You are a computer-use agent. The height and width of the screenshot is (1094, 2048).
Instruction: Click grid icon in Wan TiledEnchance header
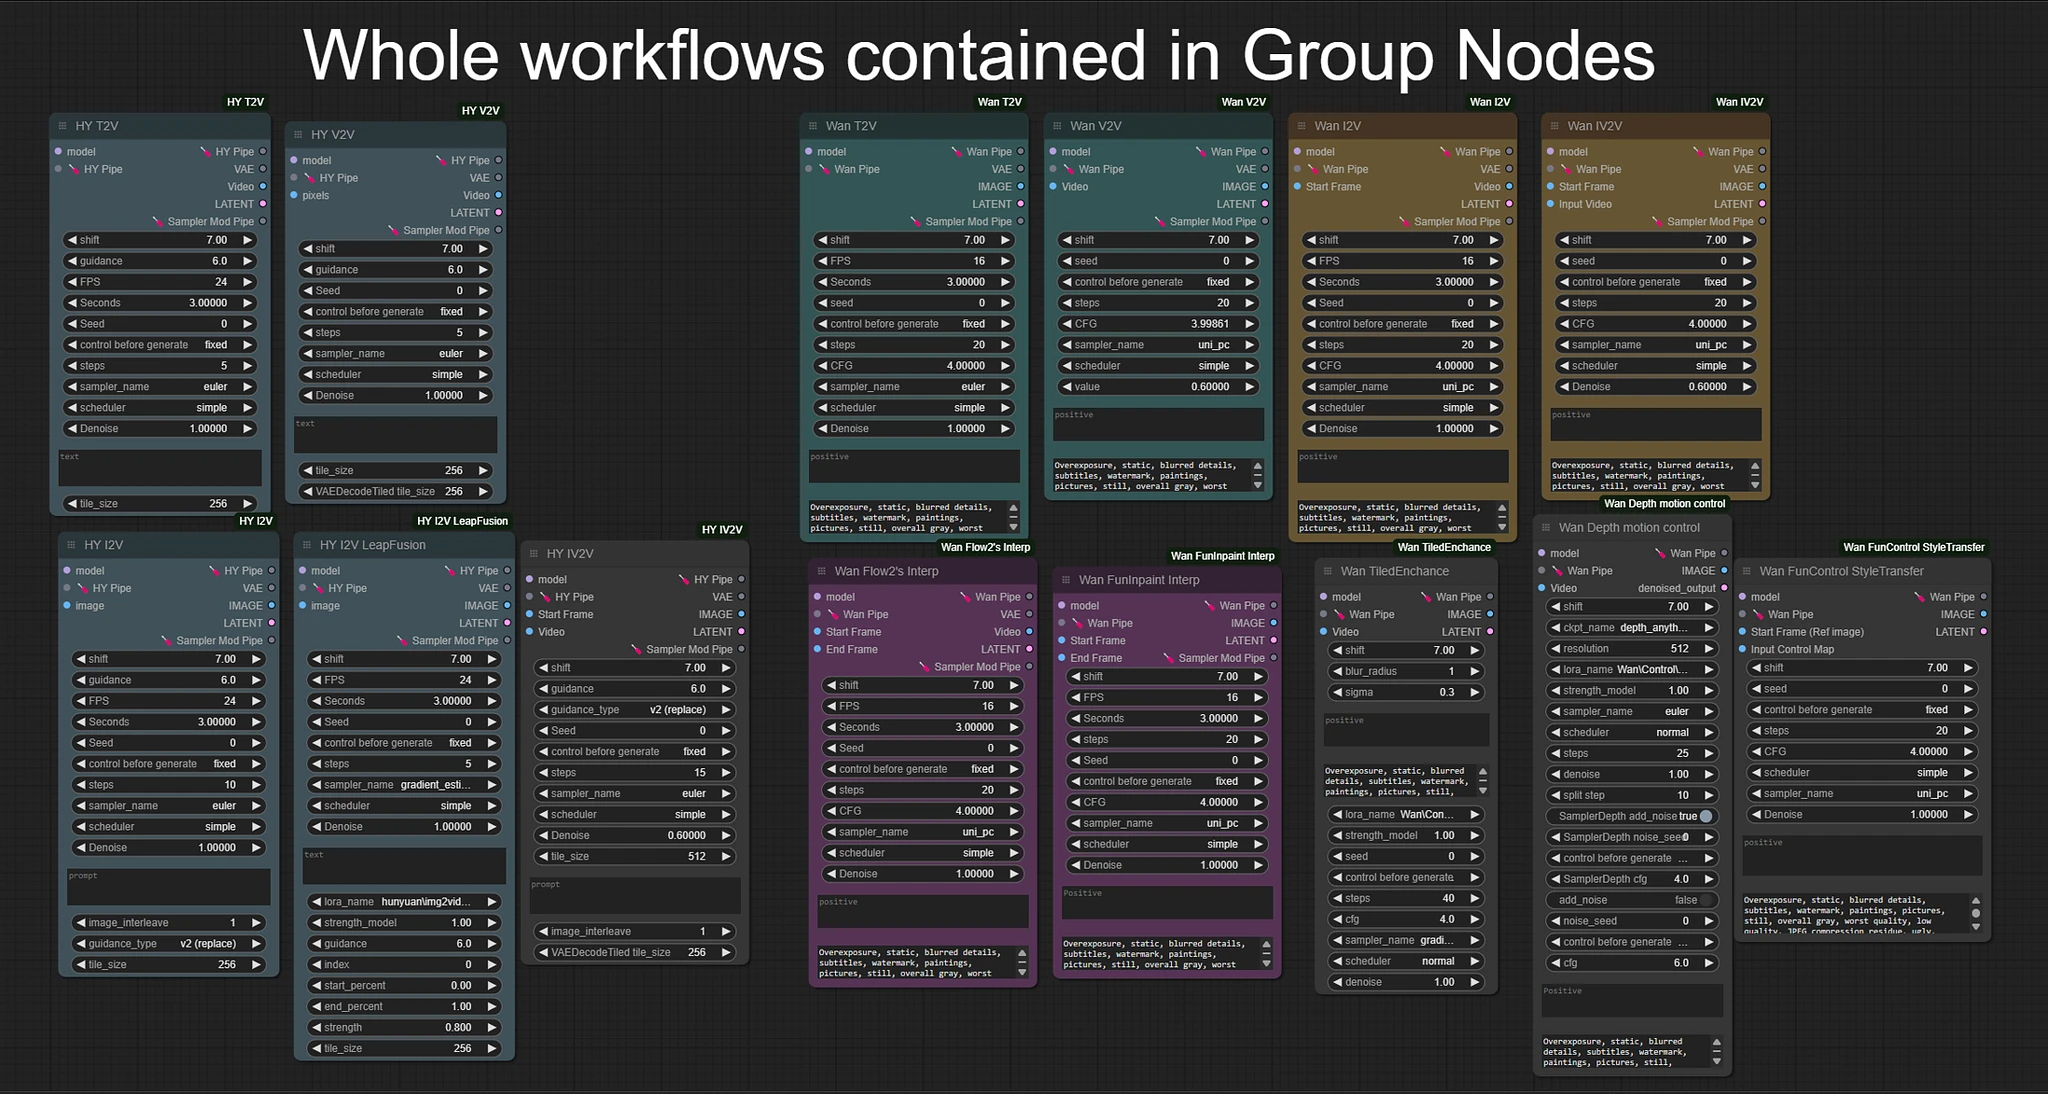click(x=1328, y=572)
